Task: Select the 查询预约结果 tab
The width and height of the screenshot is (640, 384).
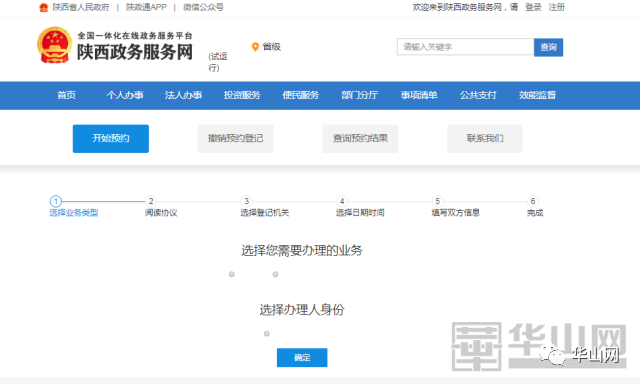Action: 360,139
